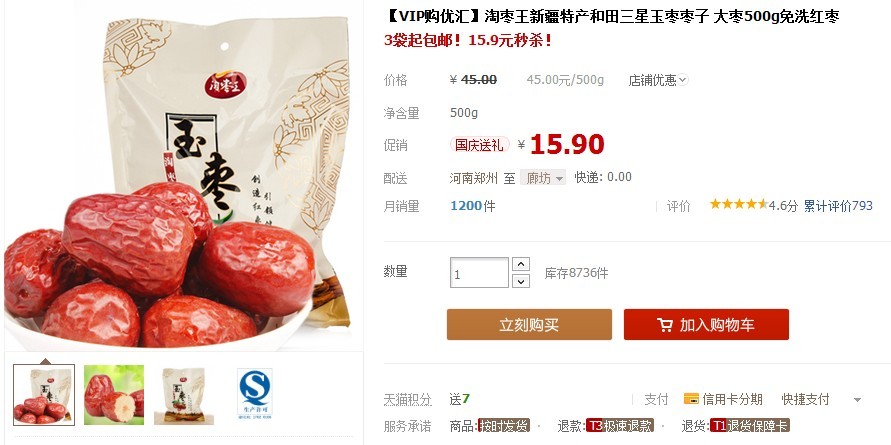Click the 国庆送礼 promotion tag
This screenshot has width=891, height=445.
[x=480, y=145]
